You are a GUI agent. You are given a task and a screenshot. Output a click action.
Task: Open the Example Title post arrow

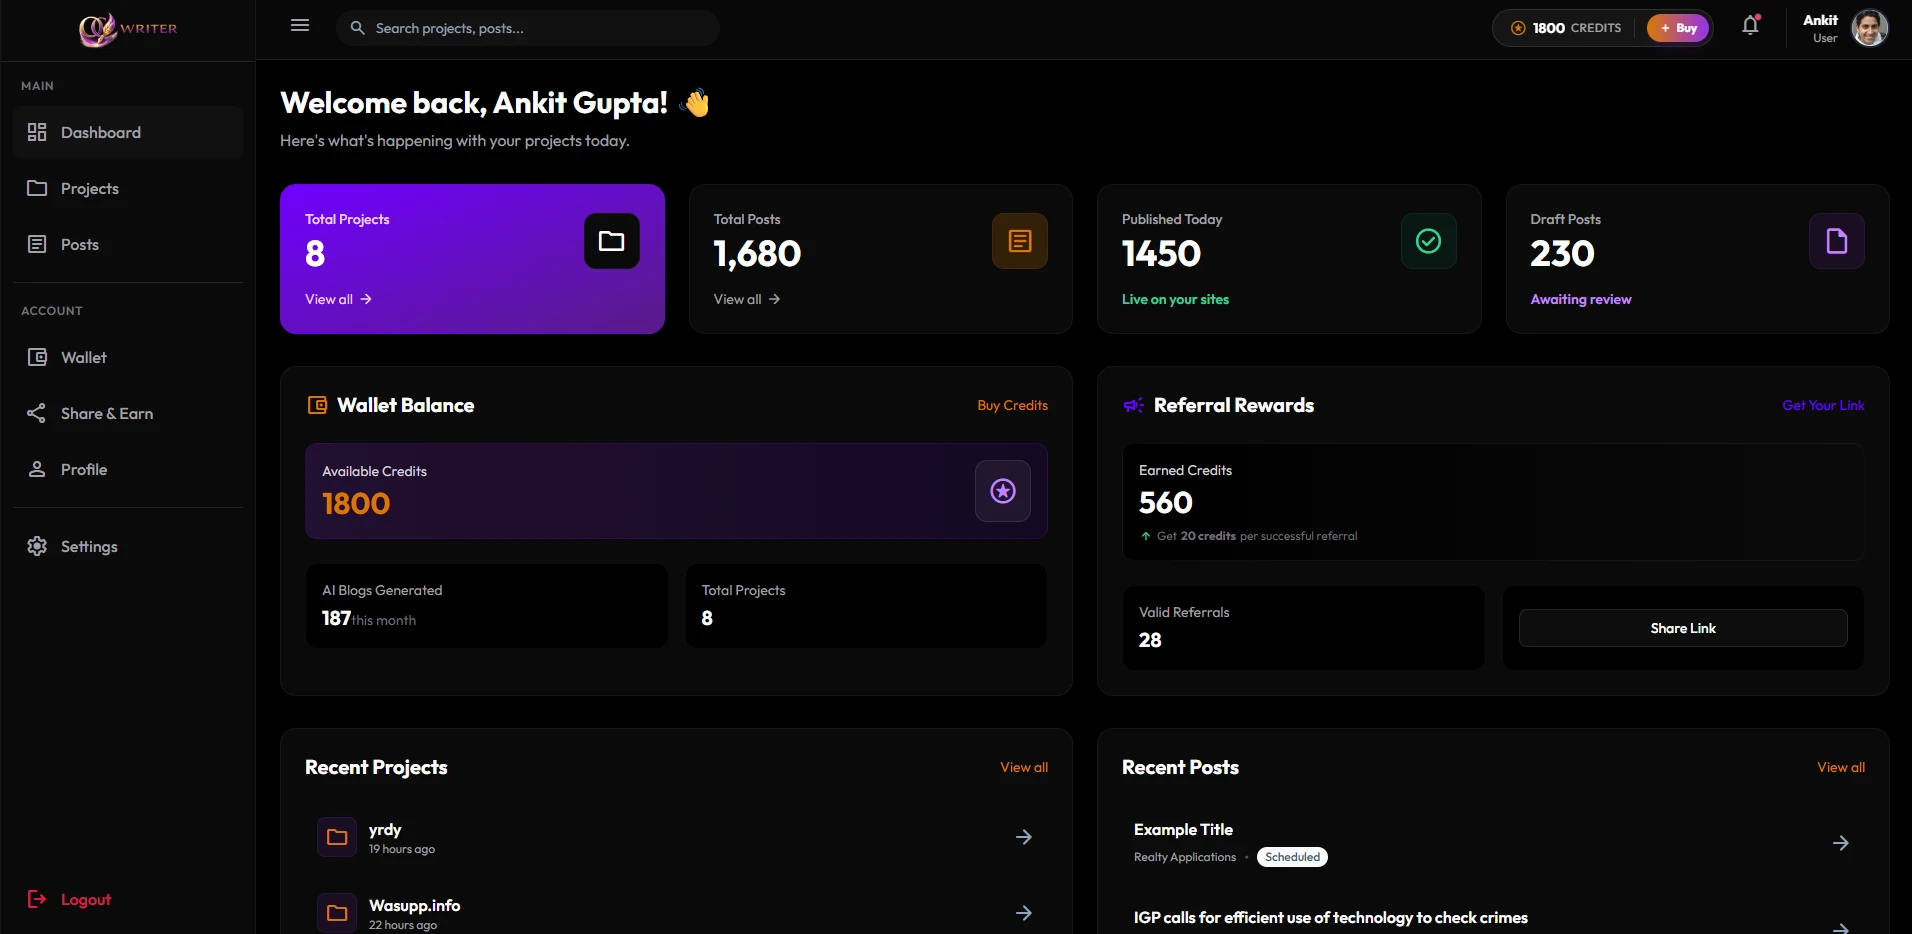point(1841,842)
